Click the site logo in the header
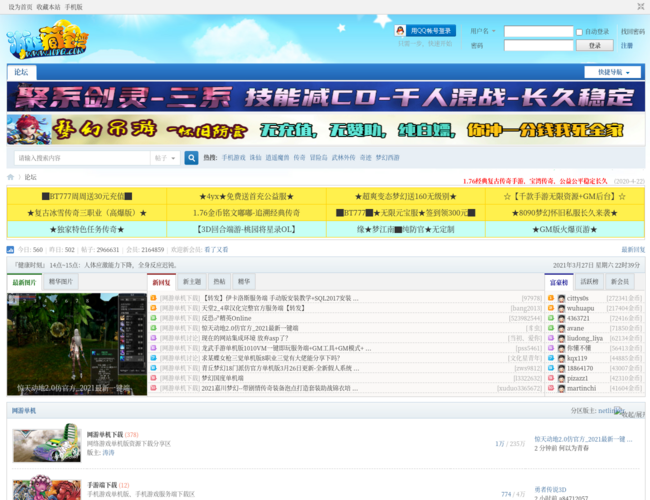Viewport: 650px width, 500px height. pos(47,39)
